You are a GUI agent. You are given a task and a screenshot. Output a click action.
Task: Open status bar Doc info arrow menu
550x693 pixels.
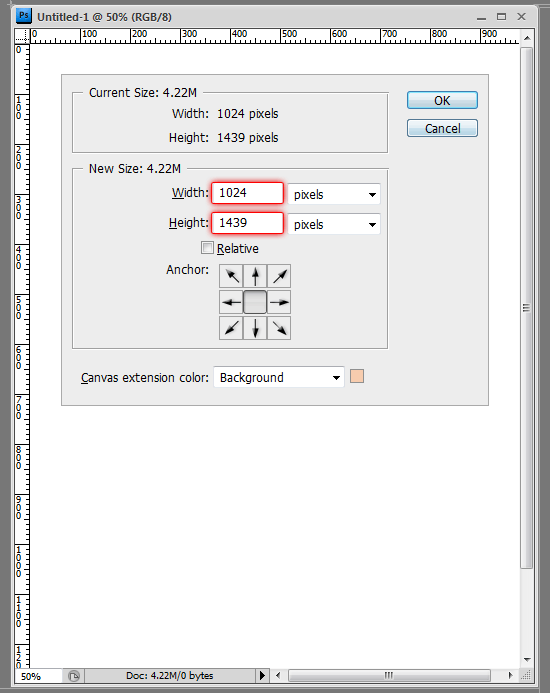pos(262,675)
